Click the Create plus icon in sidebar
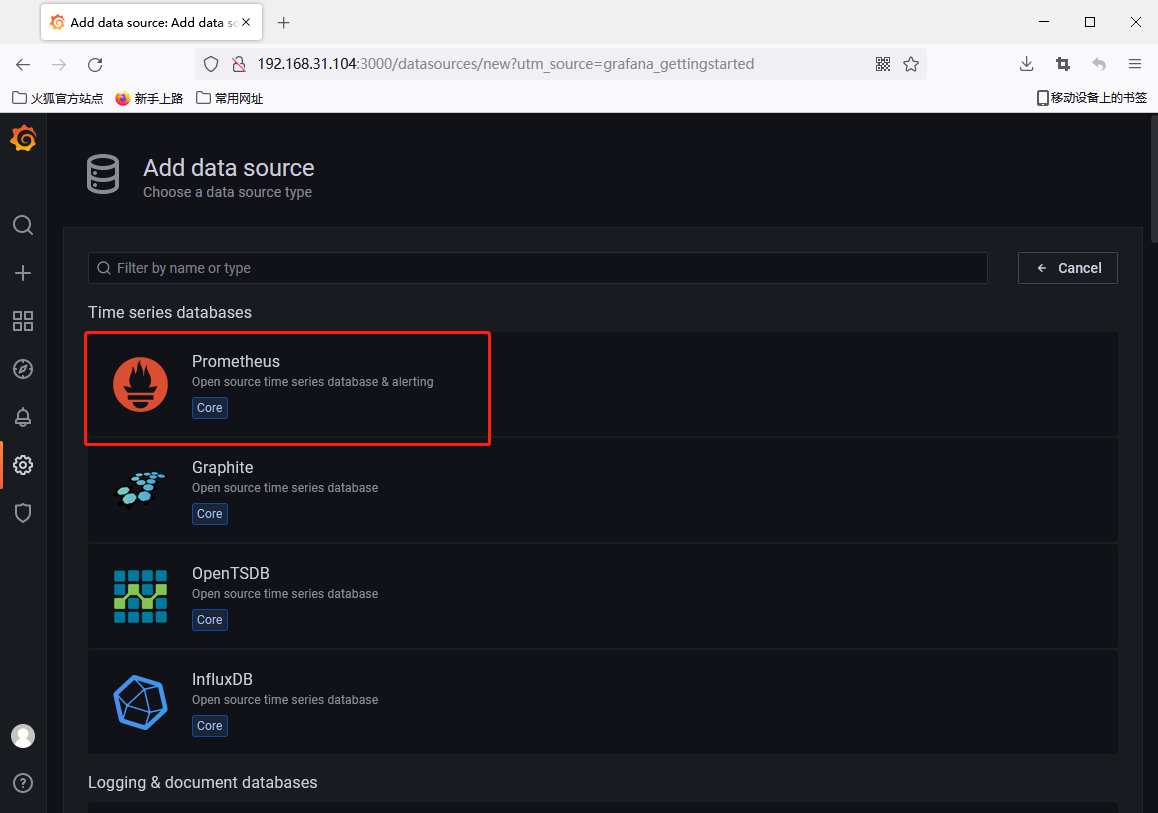Viewport: 1158px width, 813px height. coord(23,273)
